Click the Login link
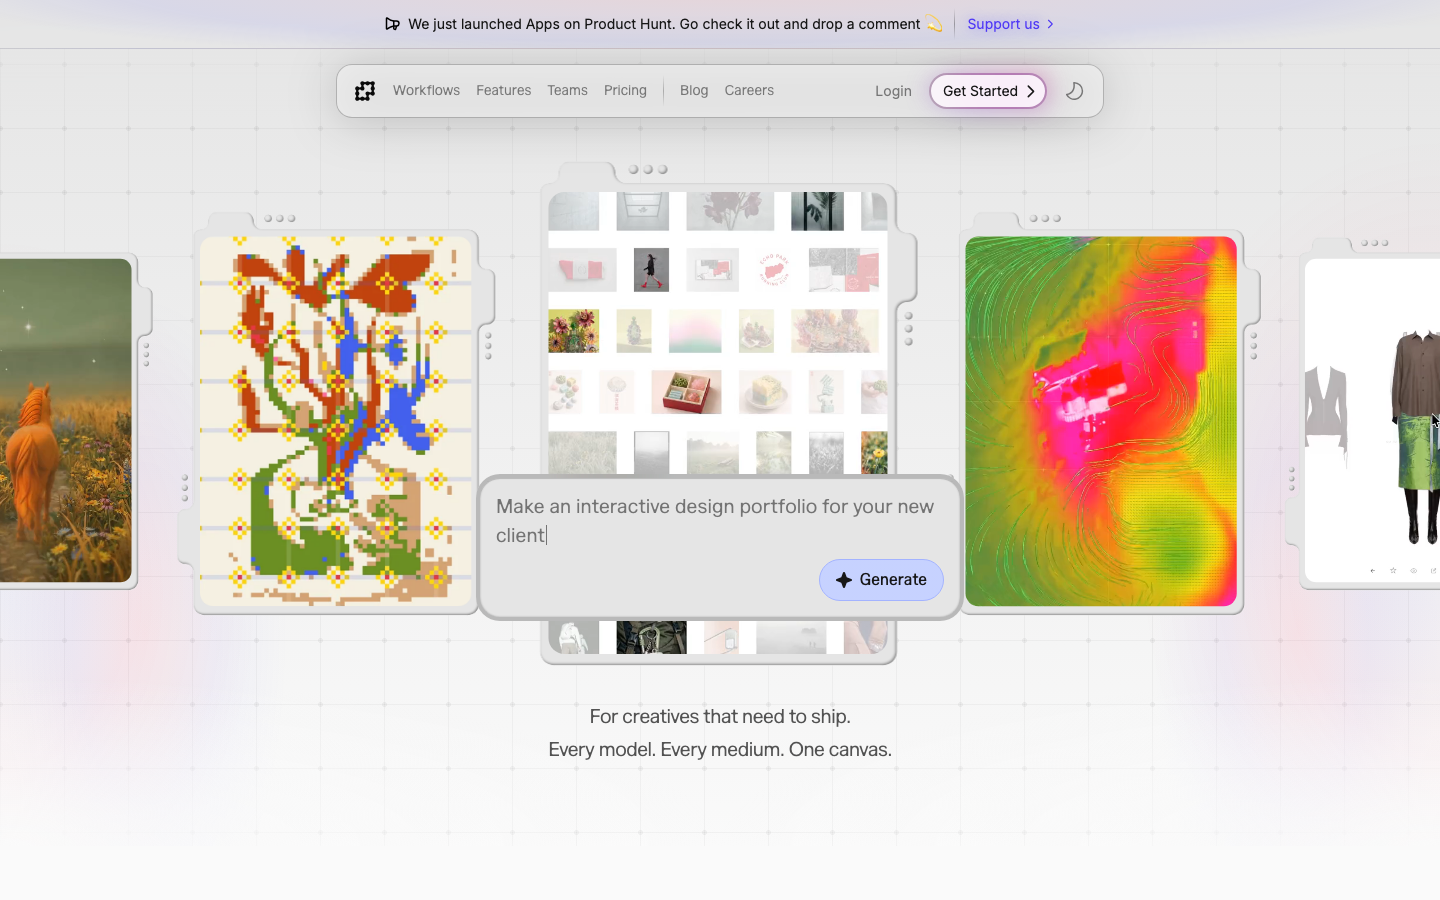This screenshot has height=900, width=1440. pos(893,91)
